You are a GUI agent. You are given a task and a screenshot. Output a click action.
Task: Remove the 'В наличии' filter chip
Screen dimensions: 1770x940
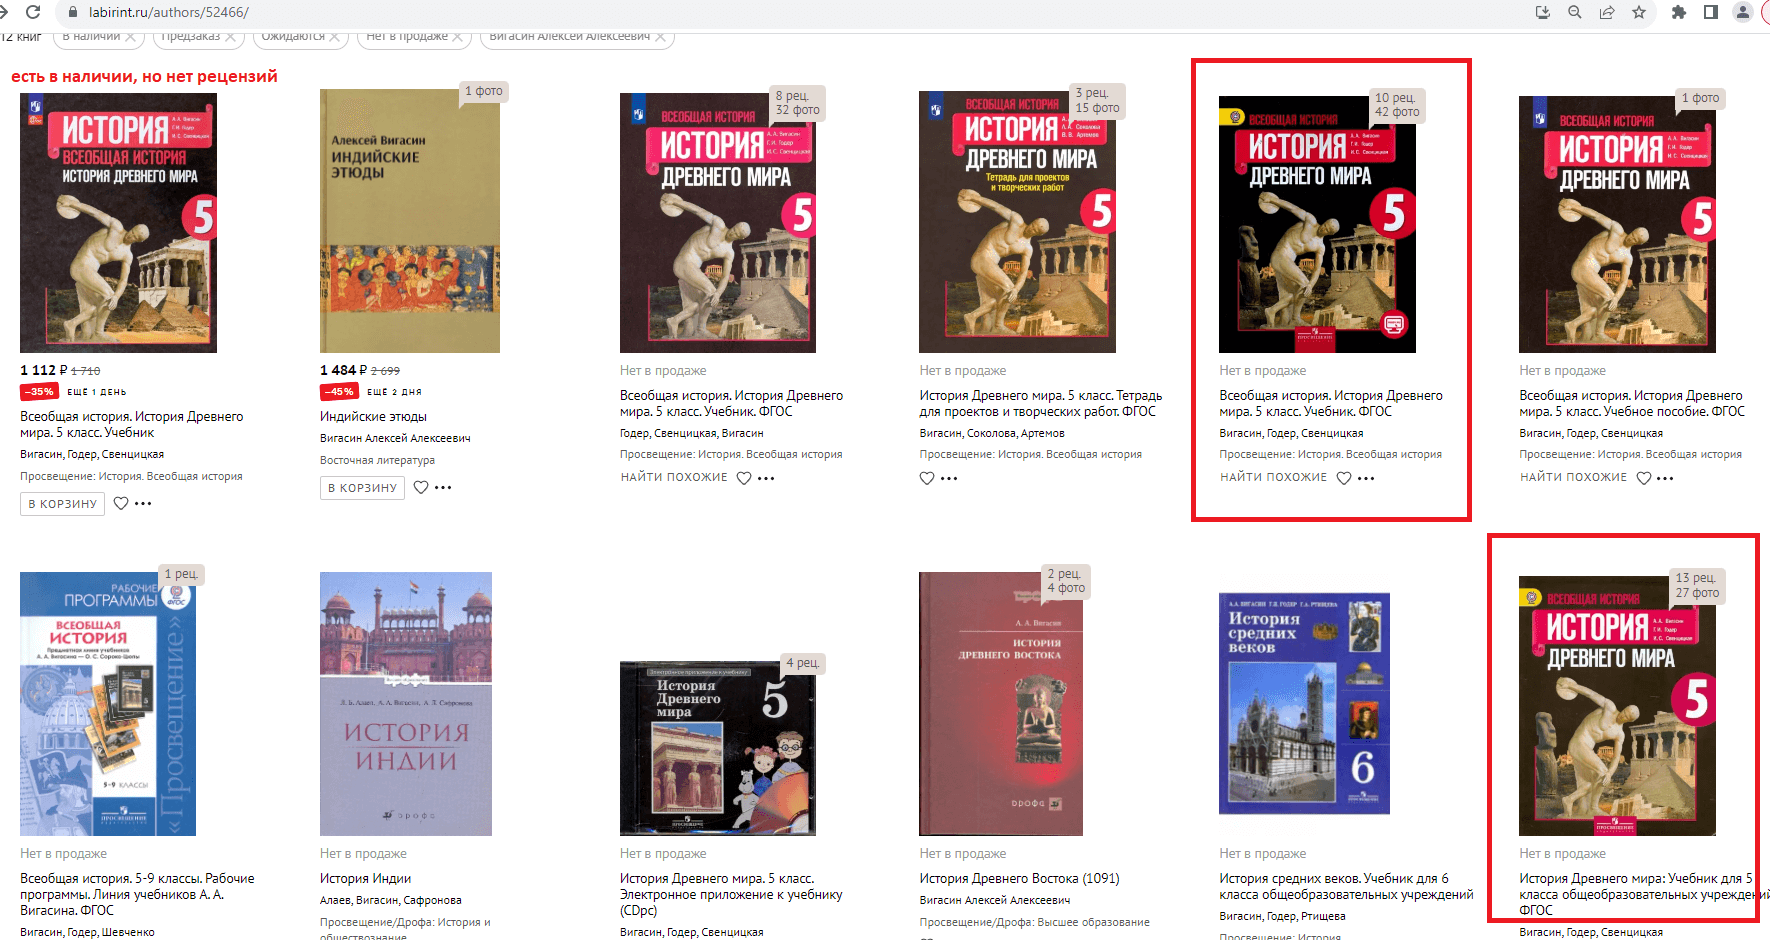(131, 37)
